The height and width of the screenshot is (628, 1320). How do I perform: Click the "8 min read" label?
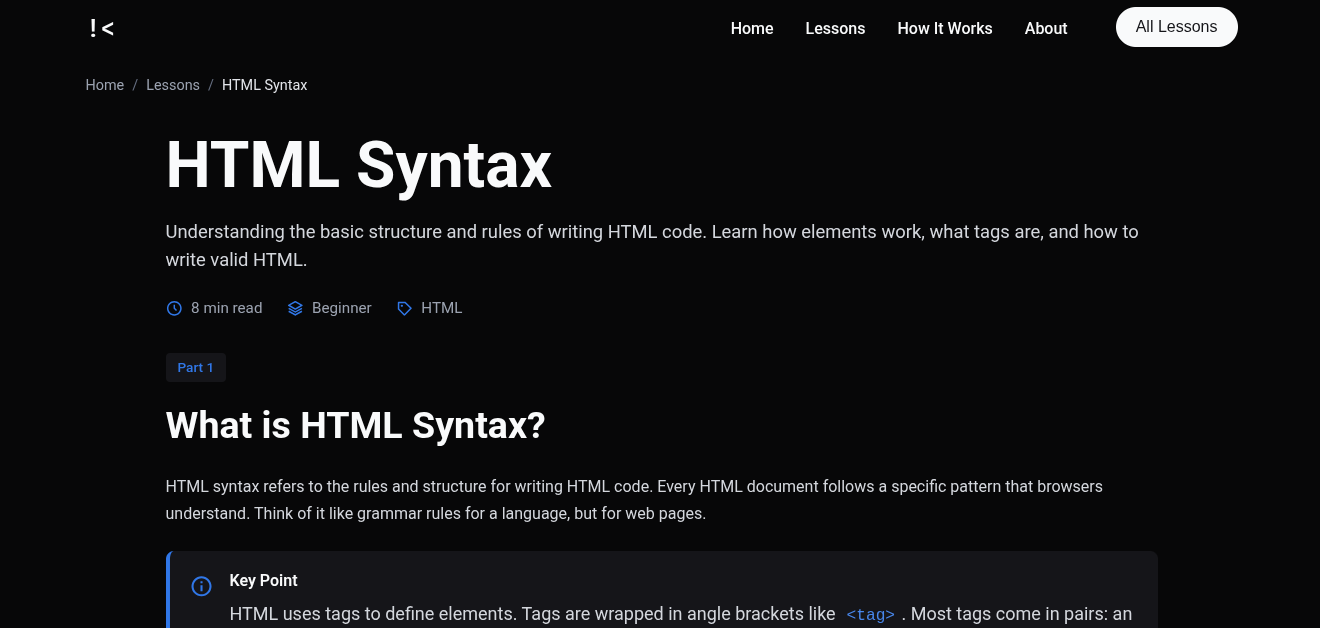coord(227,308)
